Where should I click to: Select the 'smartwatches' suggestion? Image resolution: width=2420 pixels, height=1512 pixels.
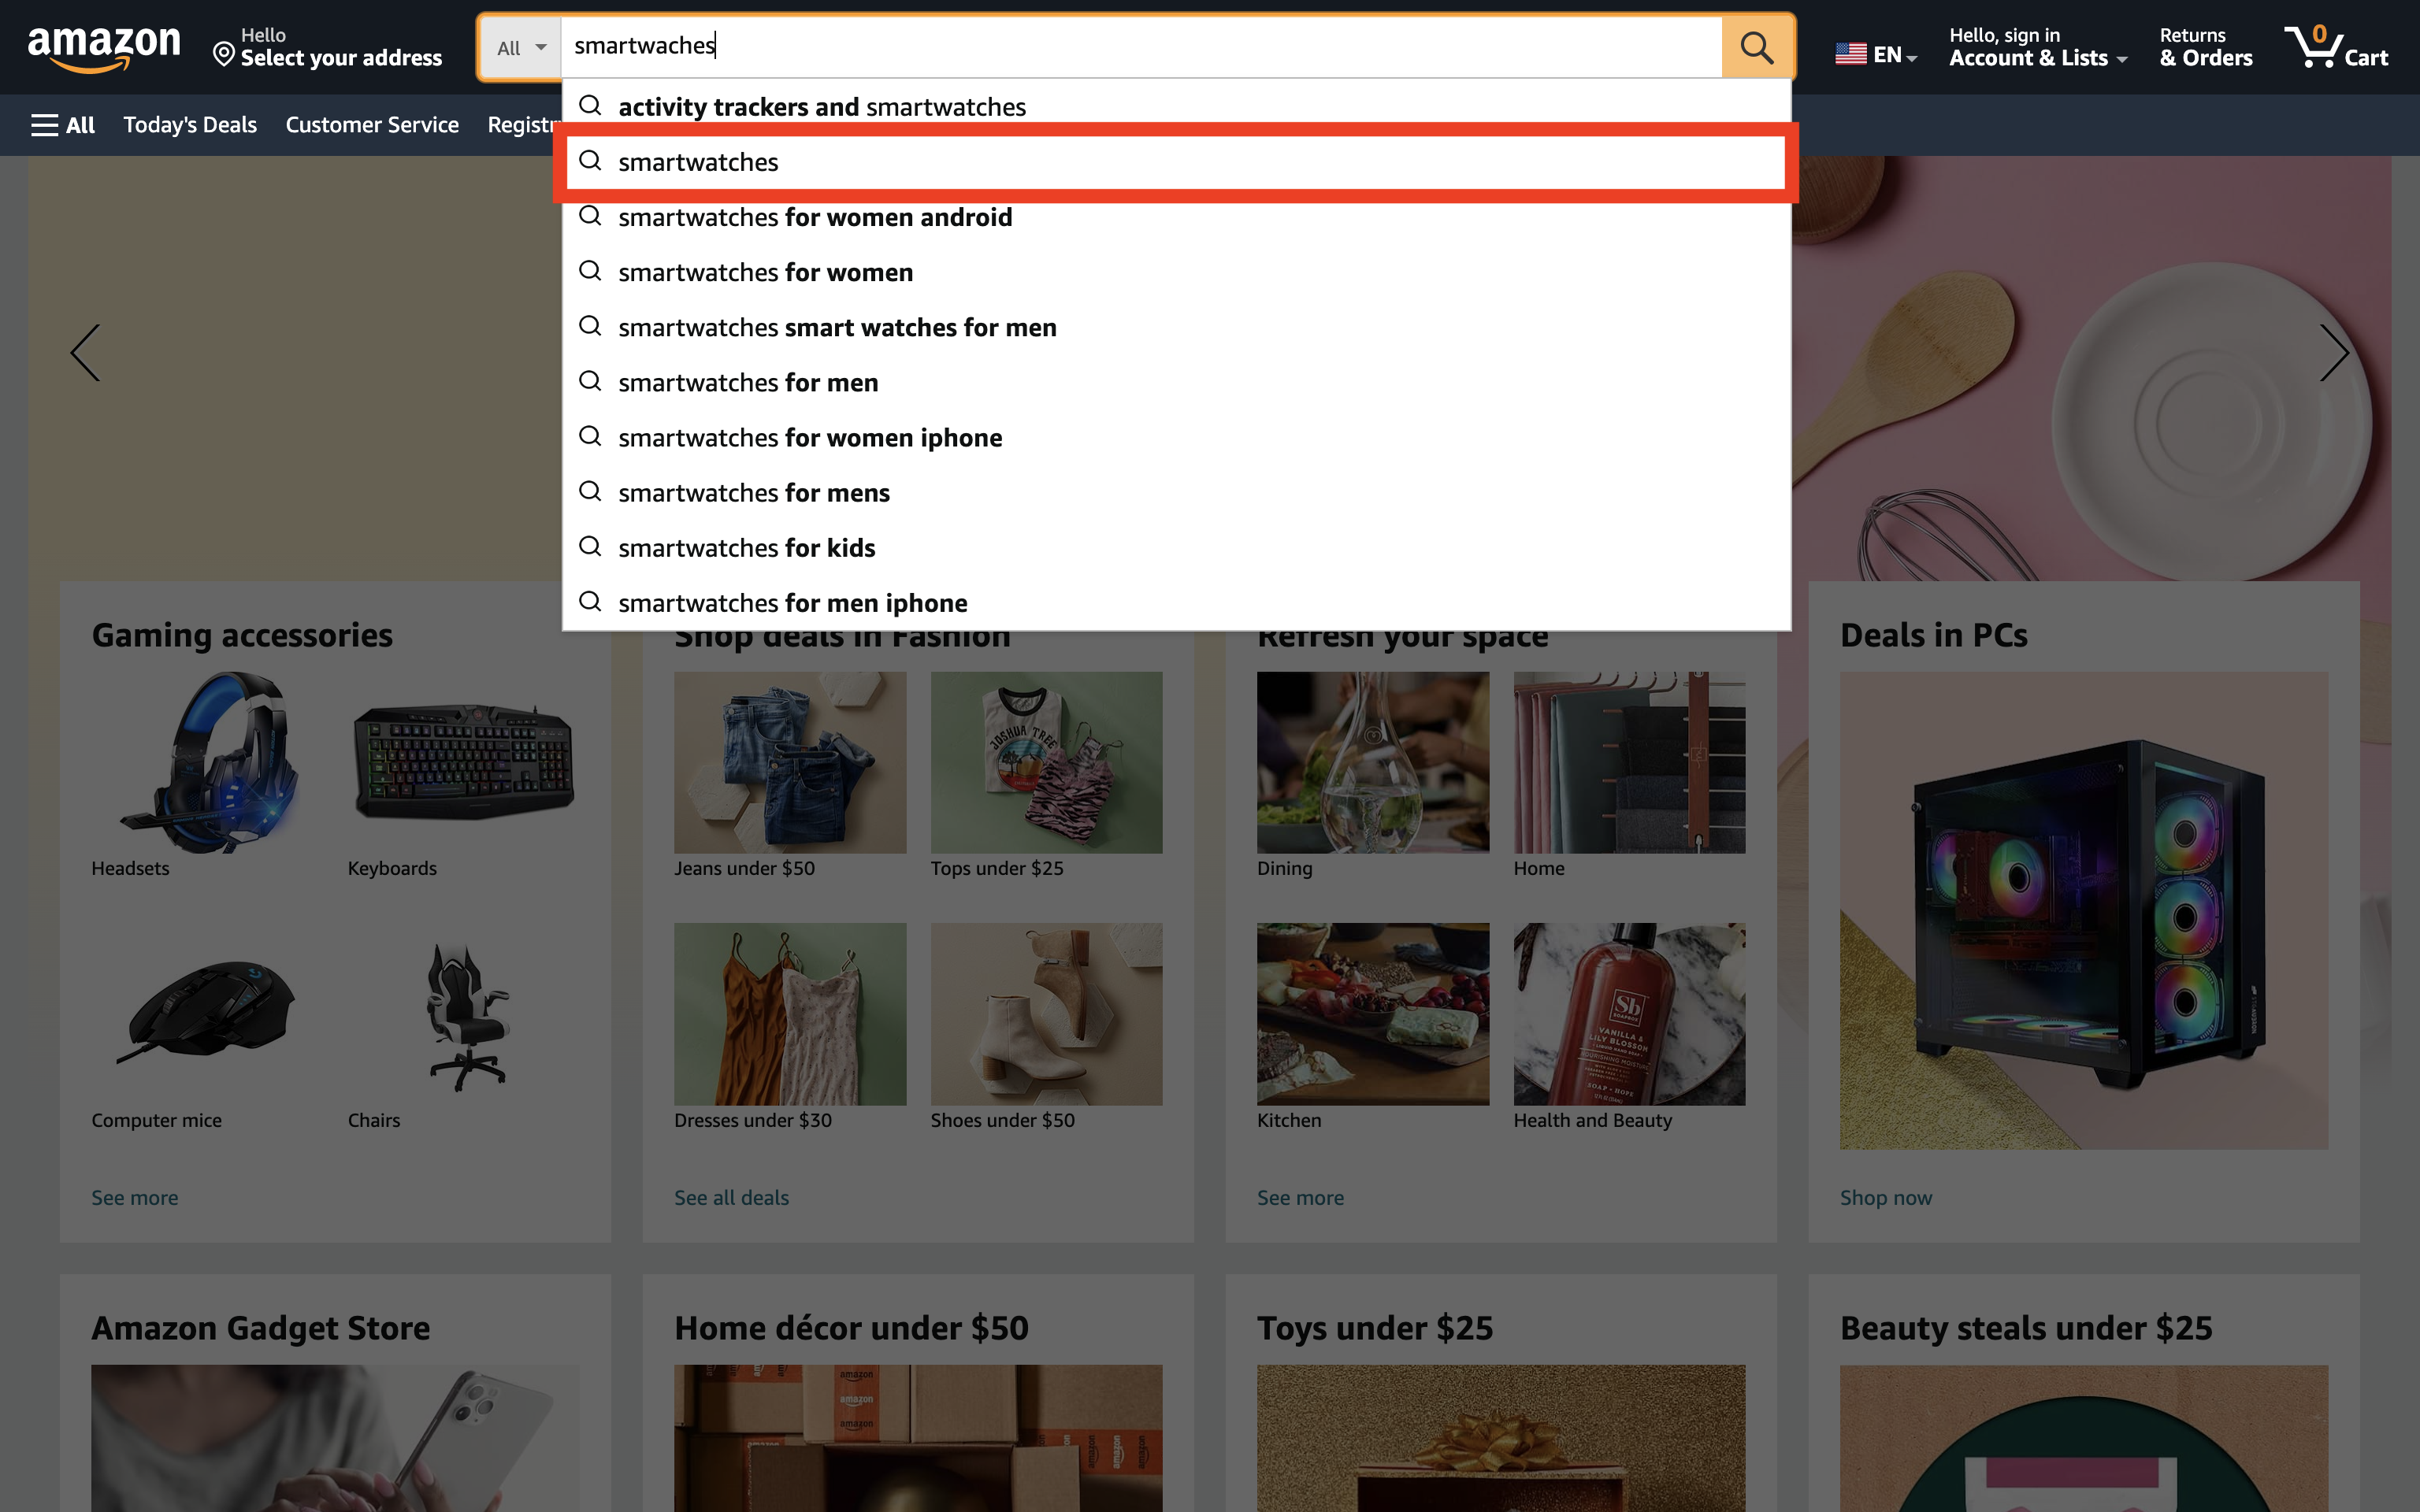(x=698, y=162)
